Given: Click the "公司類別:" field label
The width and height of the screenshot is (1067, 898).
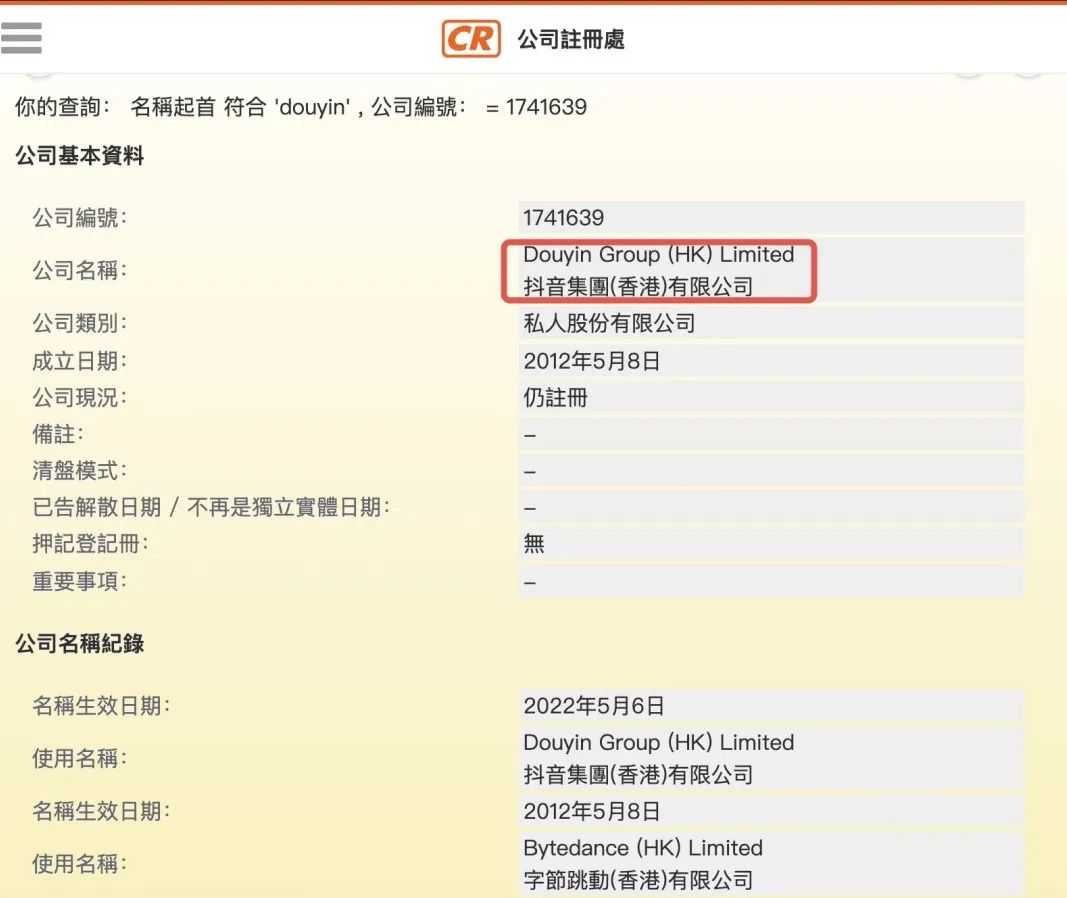Looking at the screenshot, I should click(x=80, y=322).
